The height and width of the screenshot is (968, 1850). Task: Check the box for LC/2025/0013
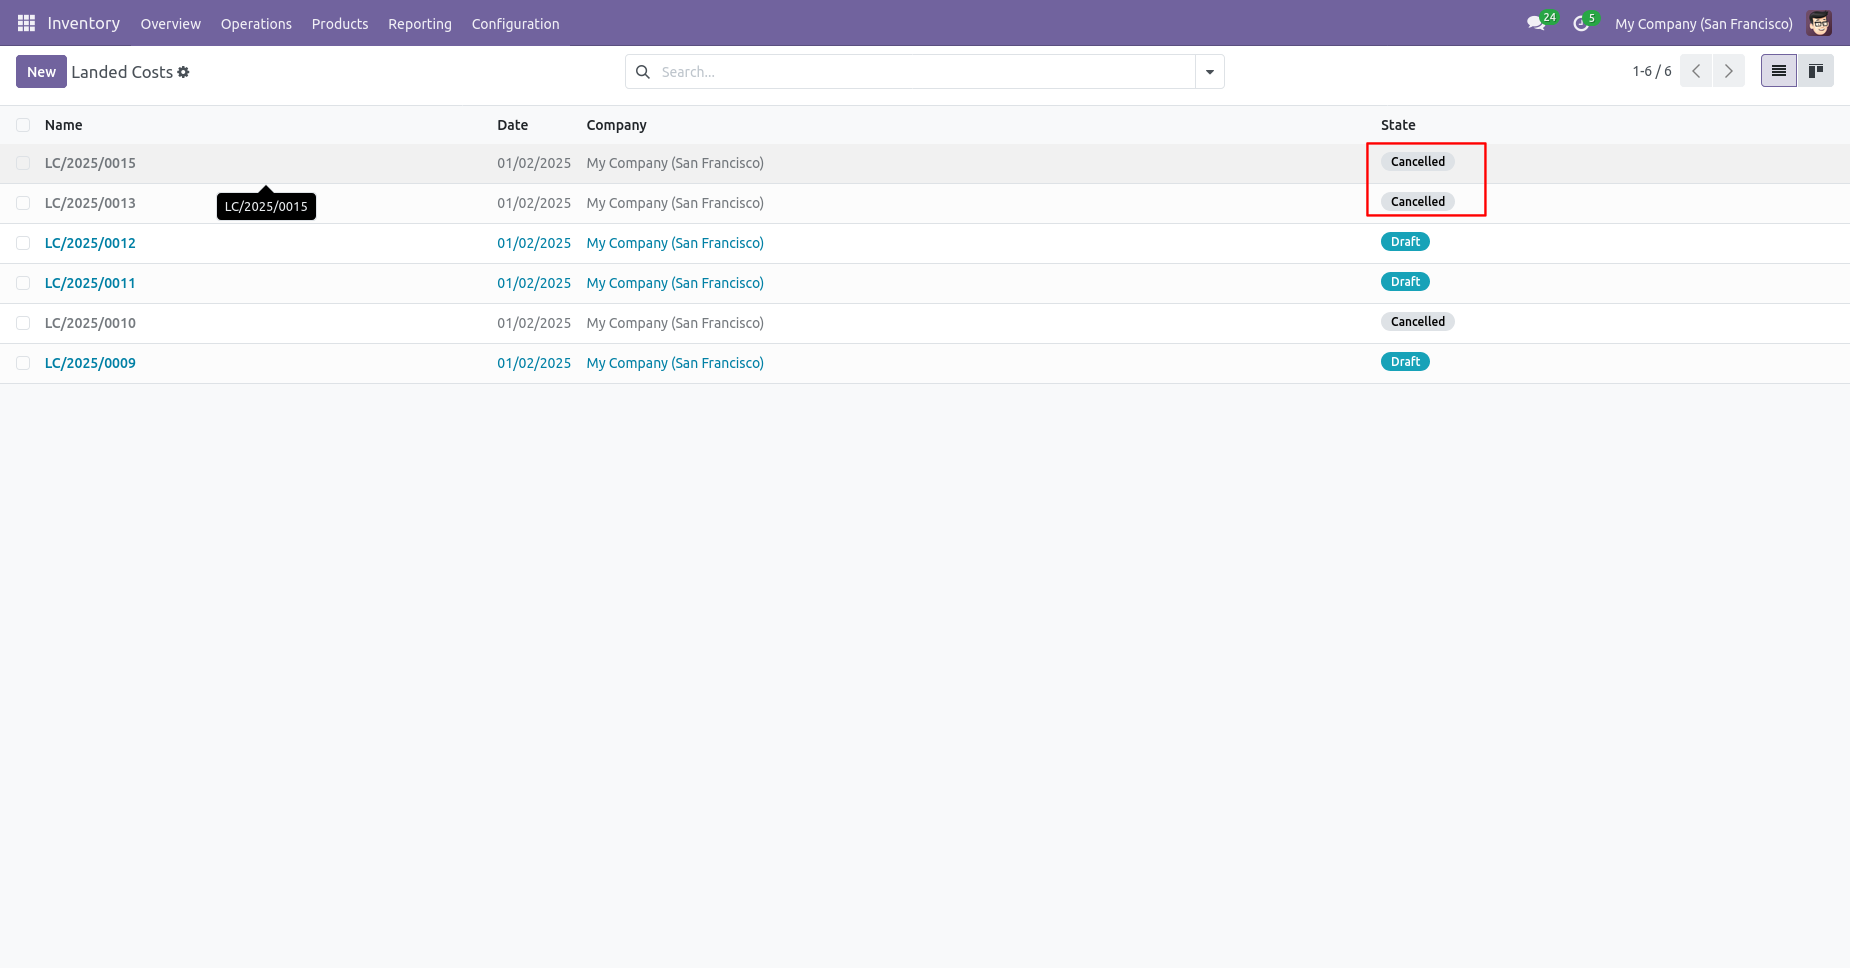(x=23, y=203)
